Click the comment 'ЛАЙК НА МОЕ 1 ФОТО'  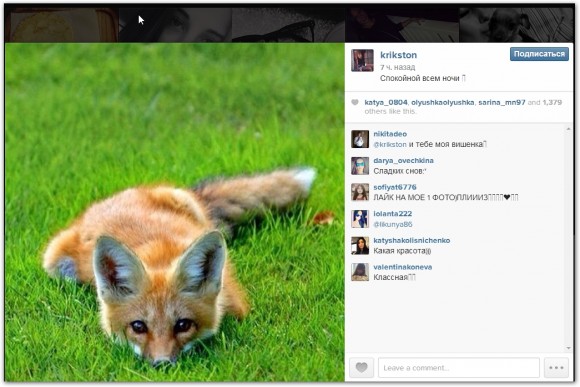pyautogui.click(x=414, y=198)
